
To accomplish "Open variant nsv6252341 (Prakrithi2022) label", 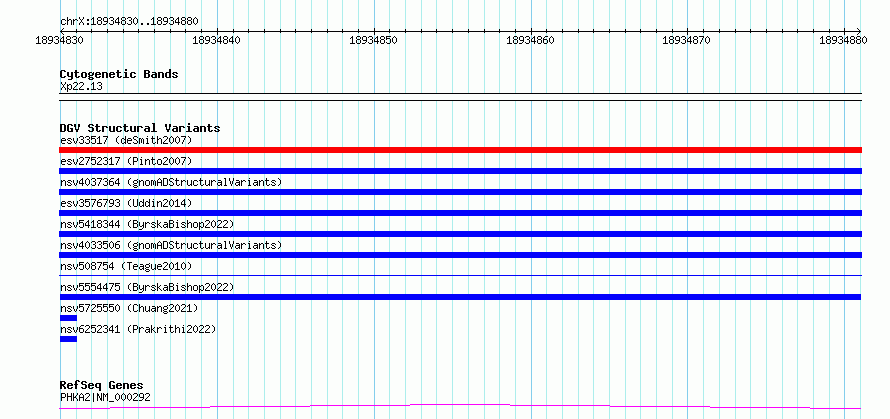I will [x=138, y=329].
